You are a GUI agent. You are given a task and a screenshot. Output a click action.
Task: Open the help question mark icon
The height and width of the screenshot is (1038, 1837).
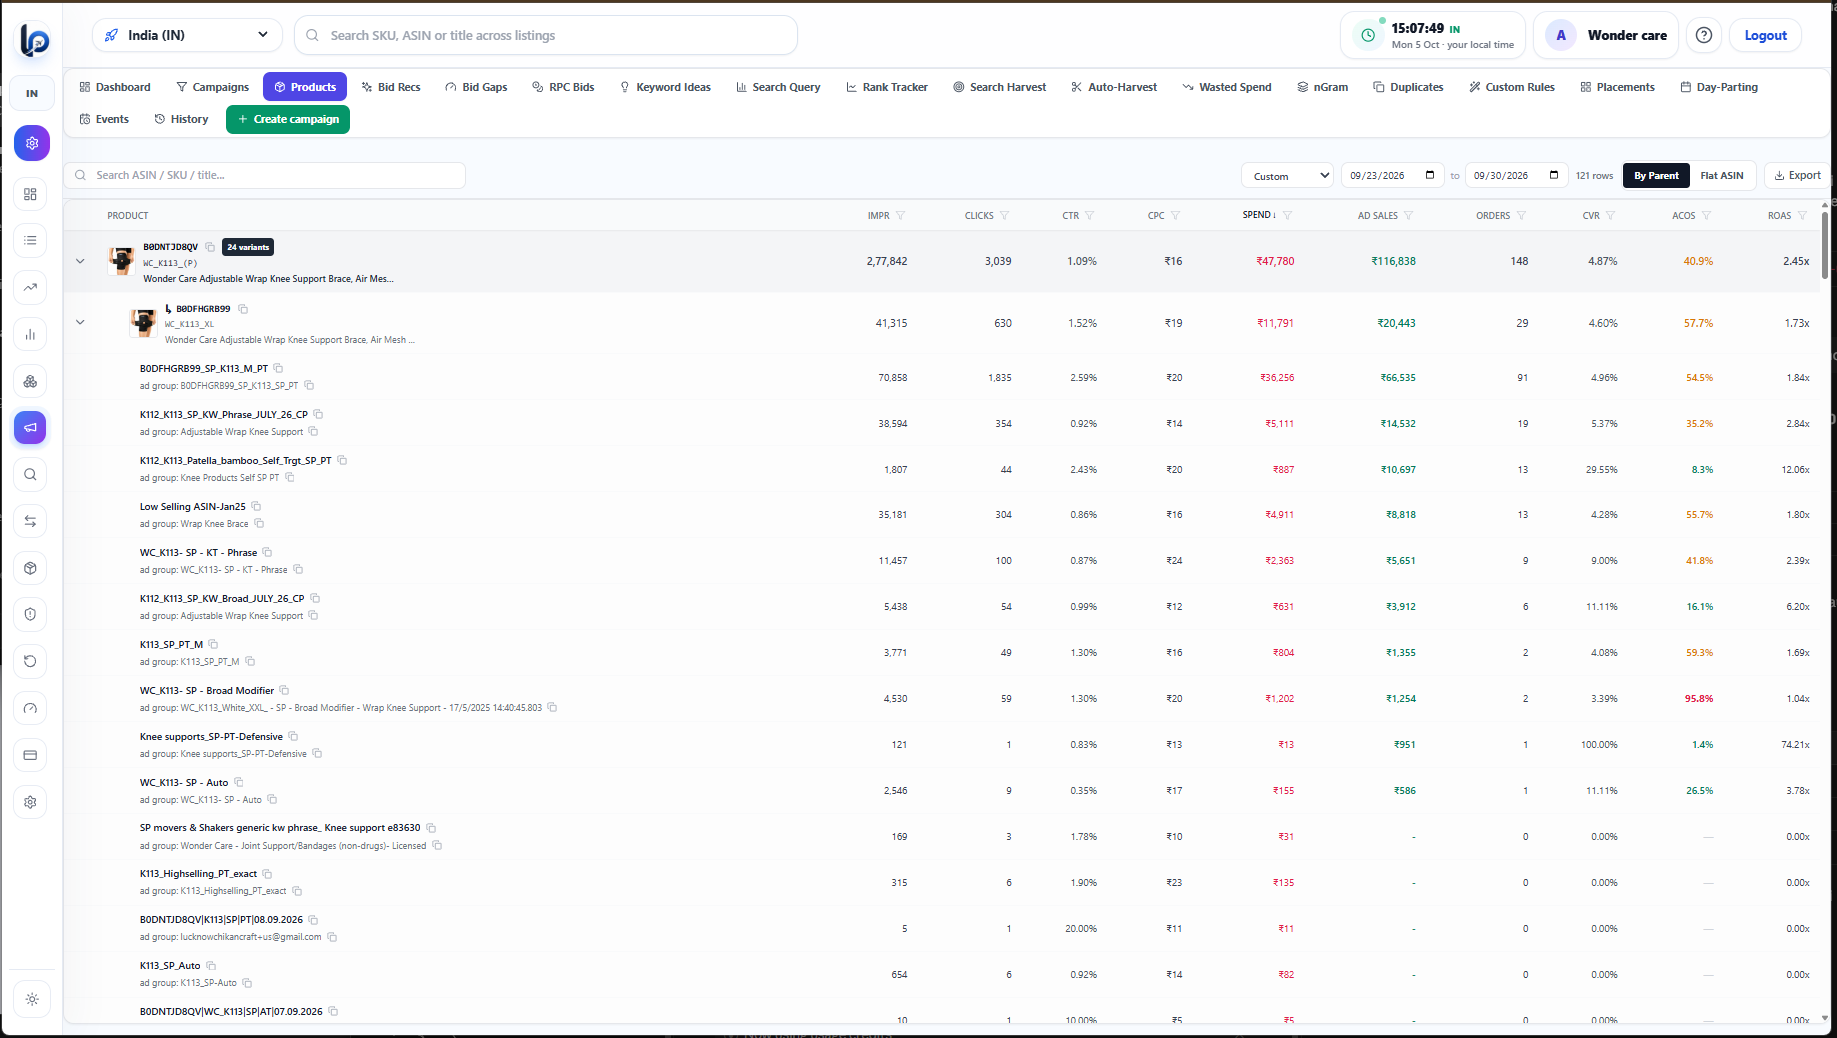pyautogui.click(x=1704, y=35)
